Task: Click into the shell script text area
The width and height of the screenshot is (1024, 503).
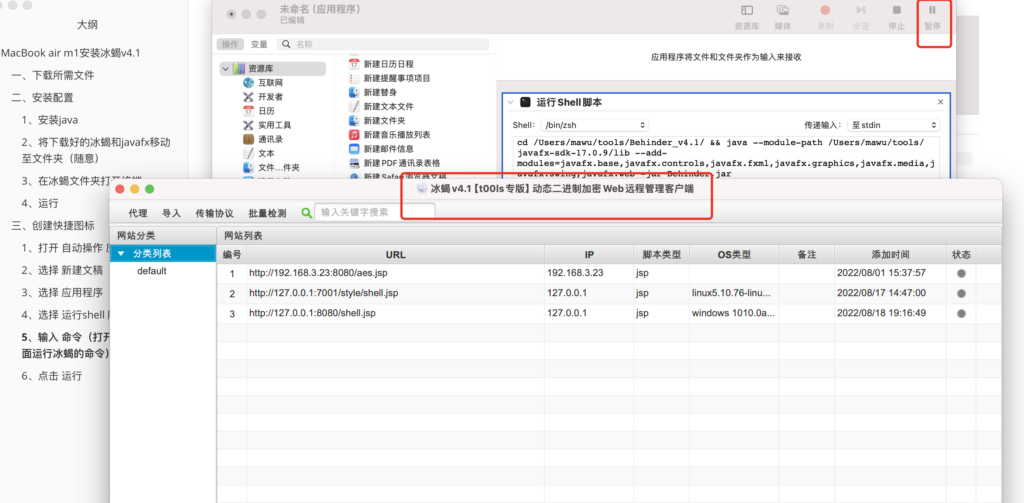Action: 726,157
